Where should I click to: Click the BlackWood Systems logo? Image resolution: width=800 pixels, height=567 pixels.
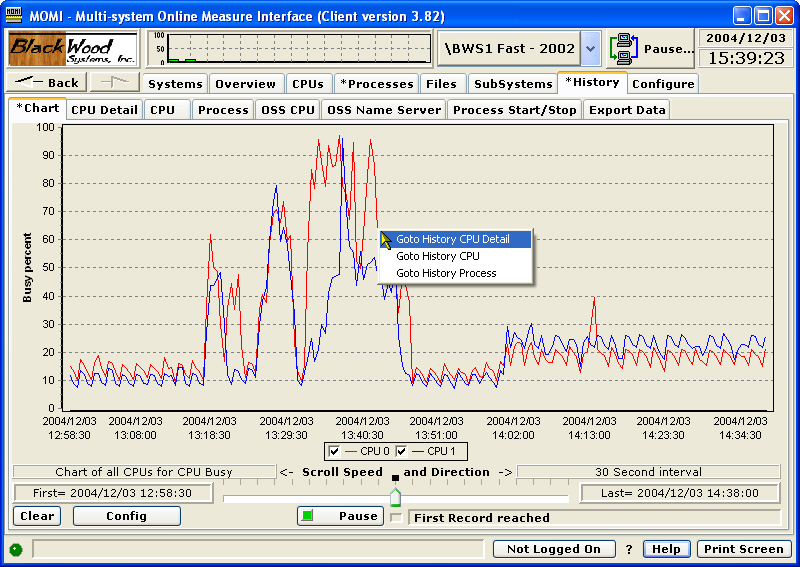[x=73, y=48]
